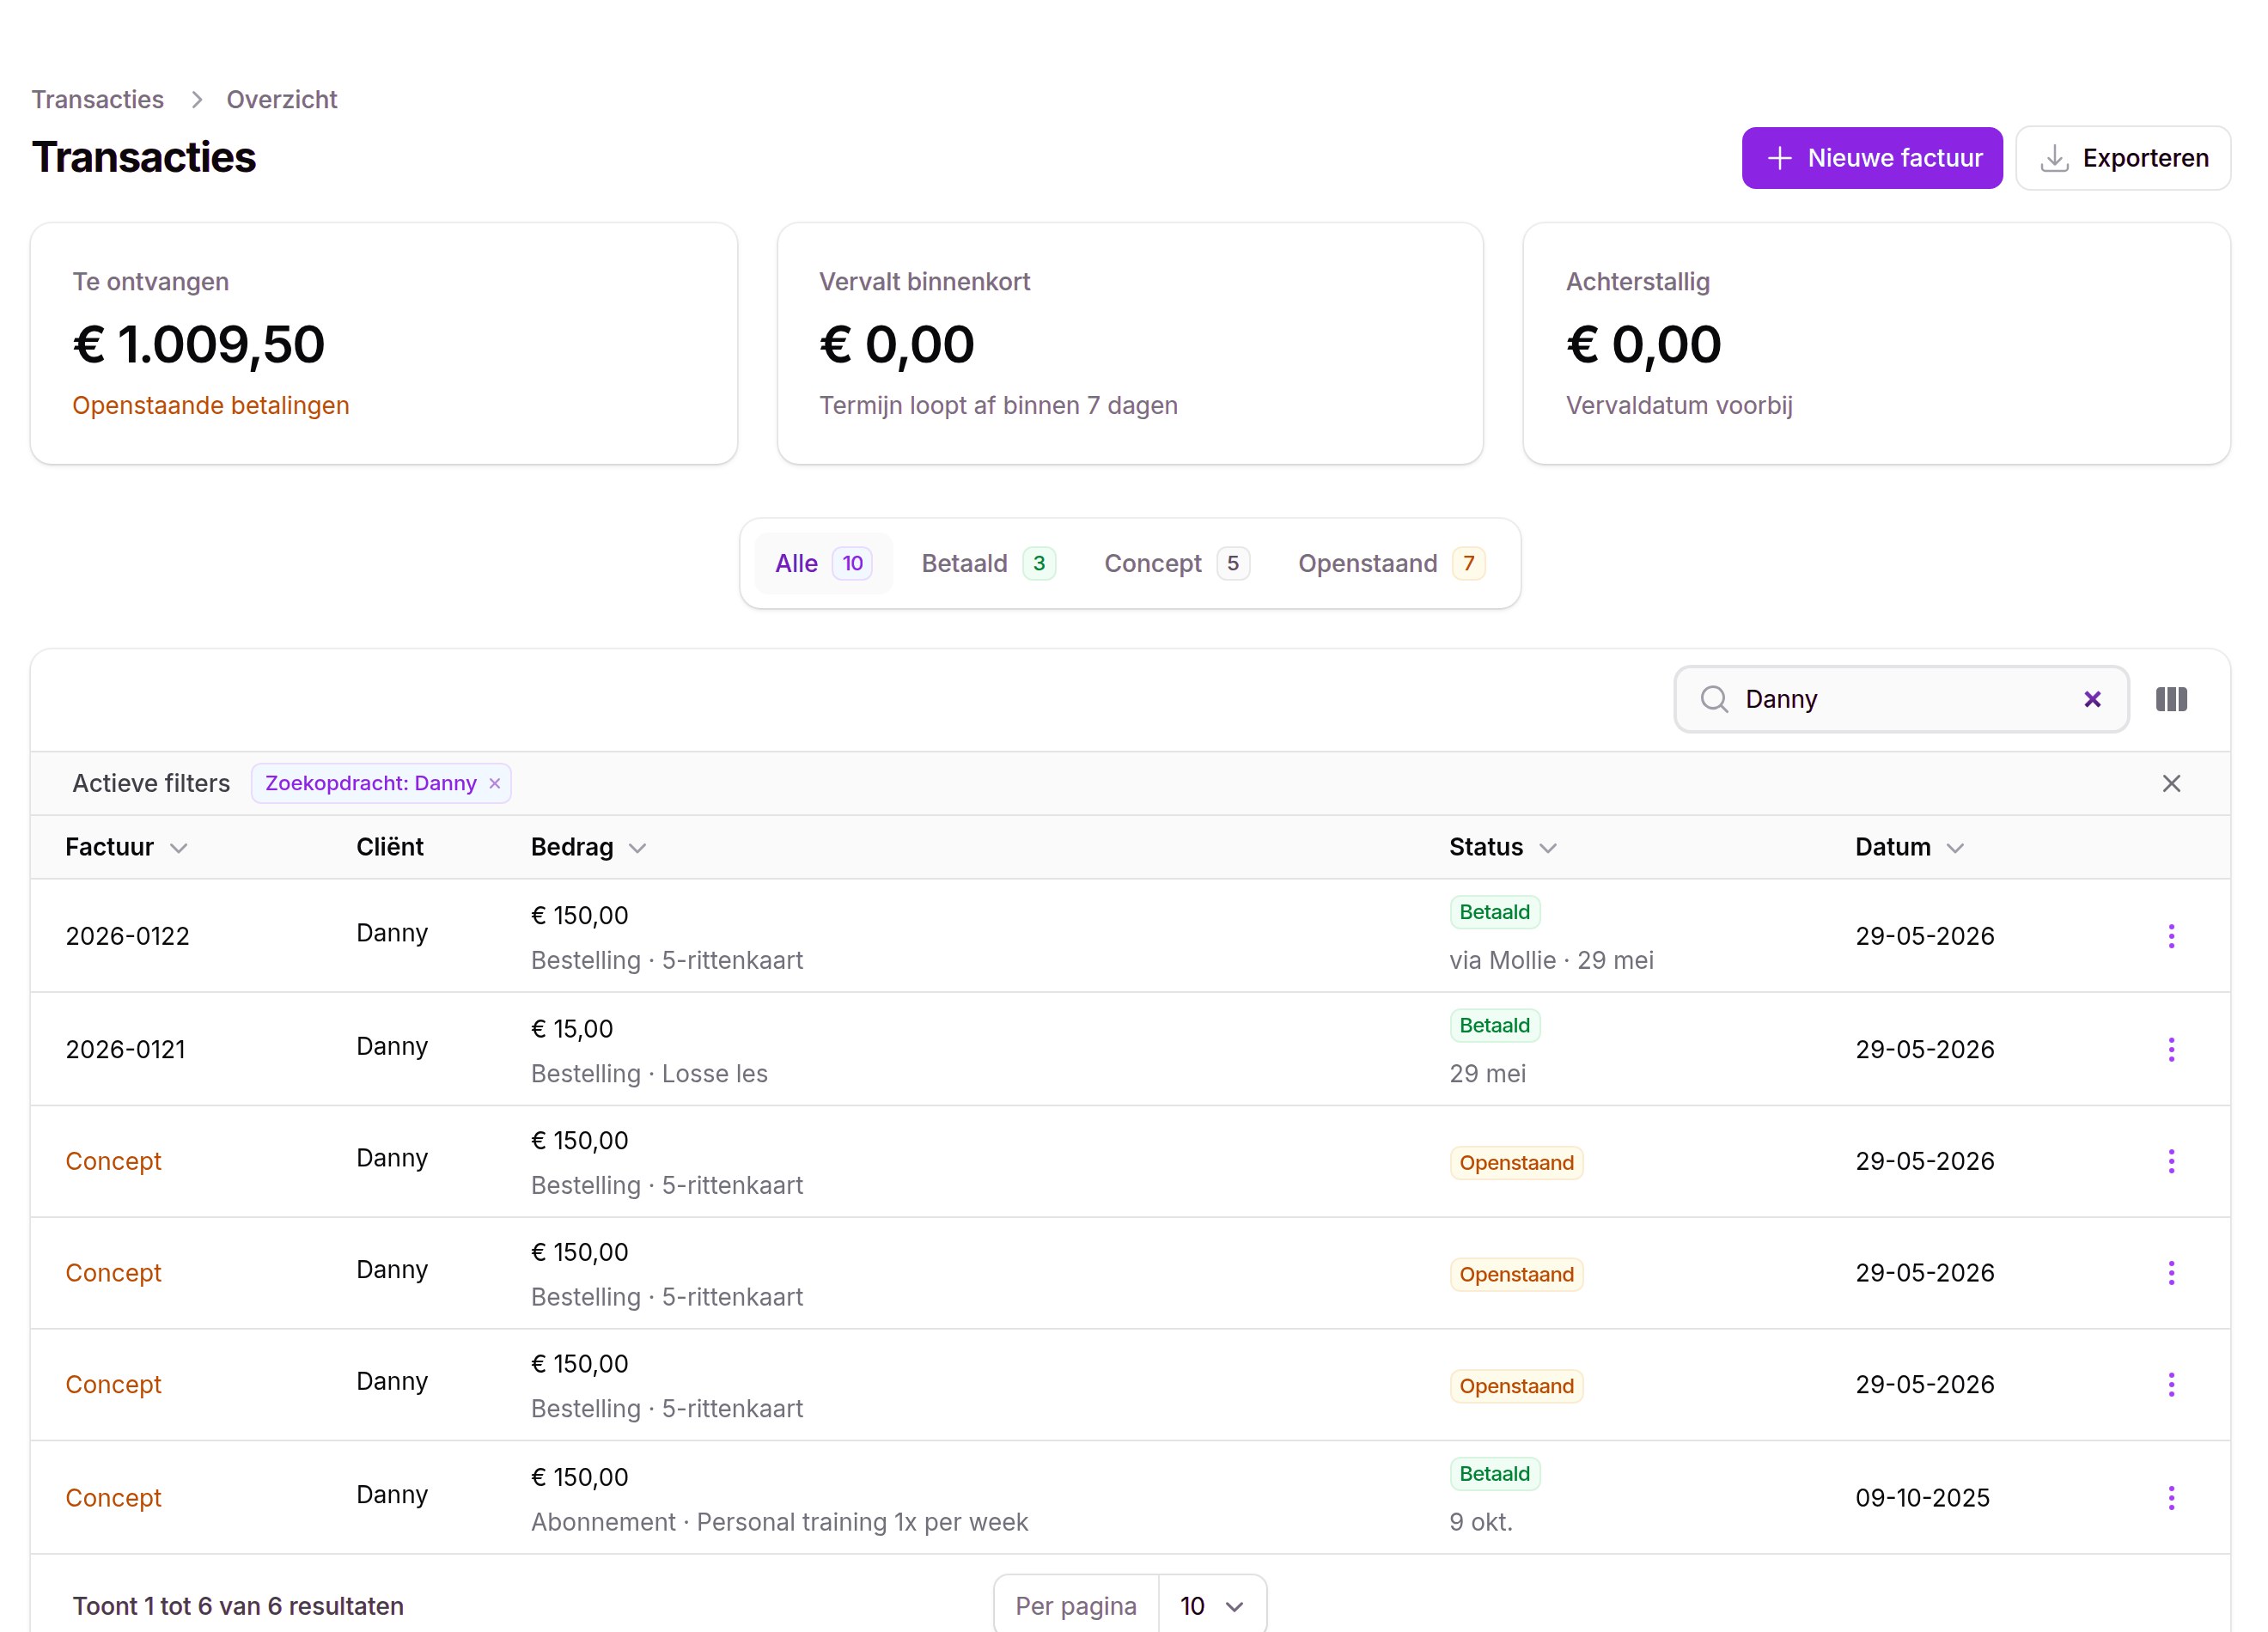Click the Betaald badge via Mollie

coord(1494,912)
